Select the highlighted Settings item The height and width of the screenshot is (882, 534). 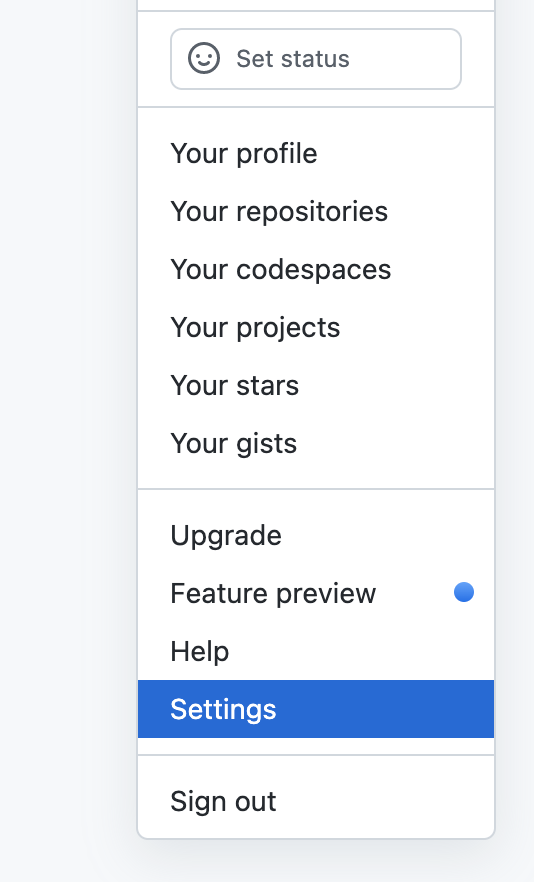tap(316, 709)
